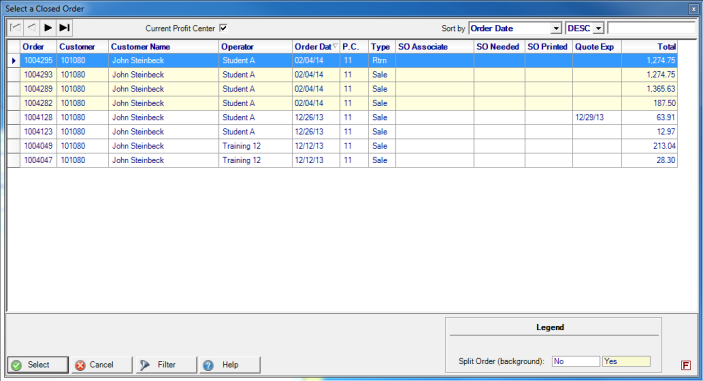Image resolution: width=703 pixels, height=381 pixels.
Task: Select order number 1004282
Action: (38, 104)
